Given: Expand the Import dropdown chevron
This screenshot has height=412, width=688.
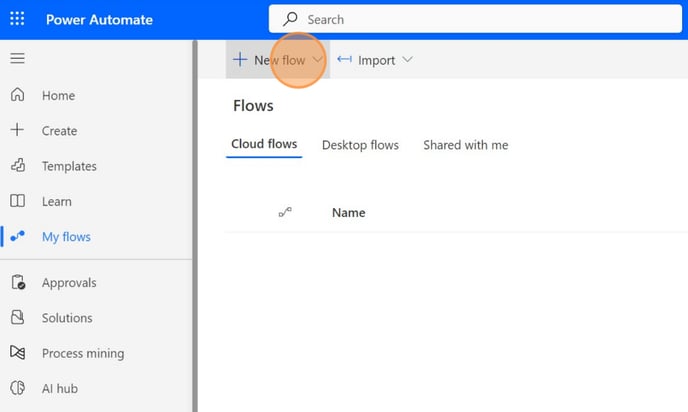Looking at the screenshot, I should tap(407, 59).
